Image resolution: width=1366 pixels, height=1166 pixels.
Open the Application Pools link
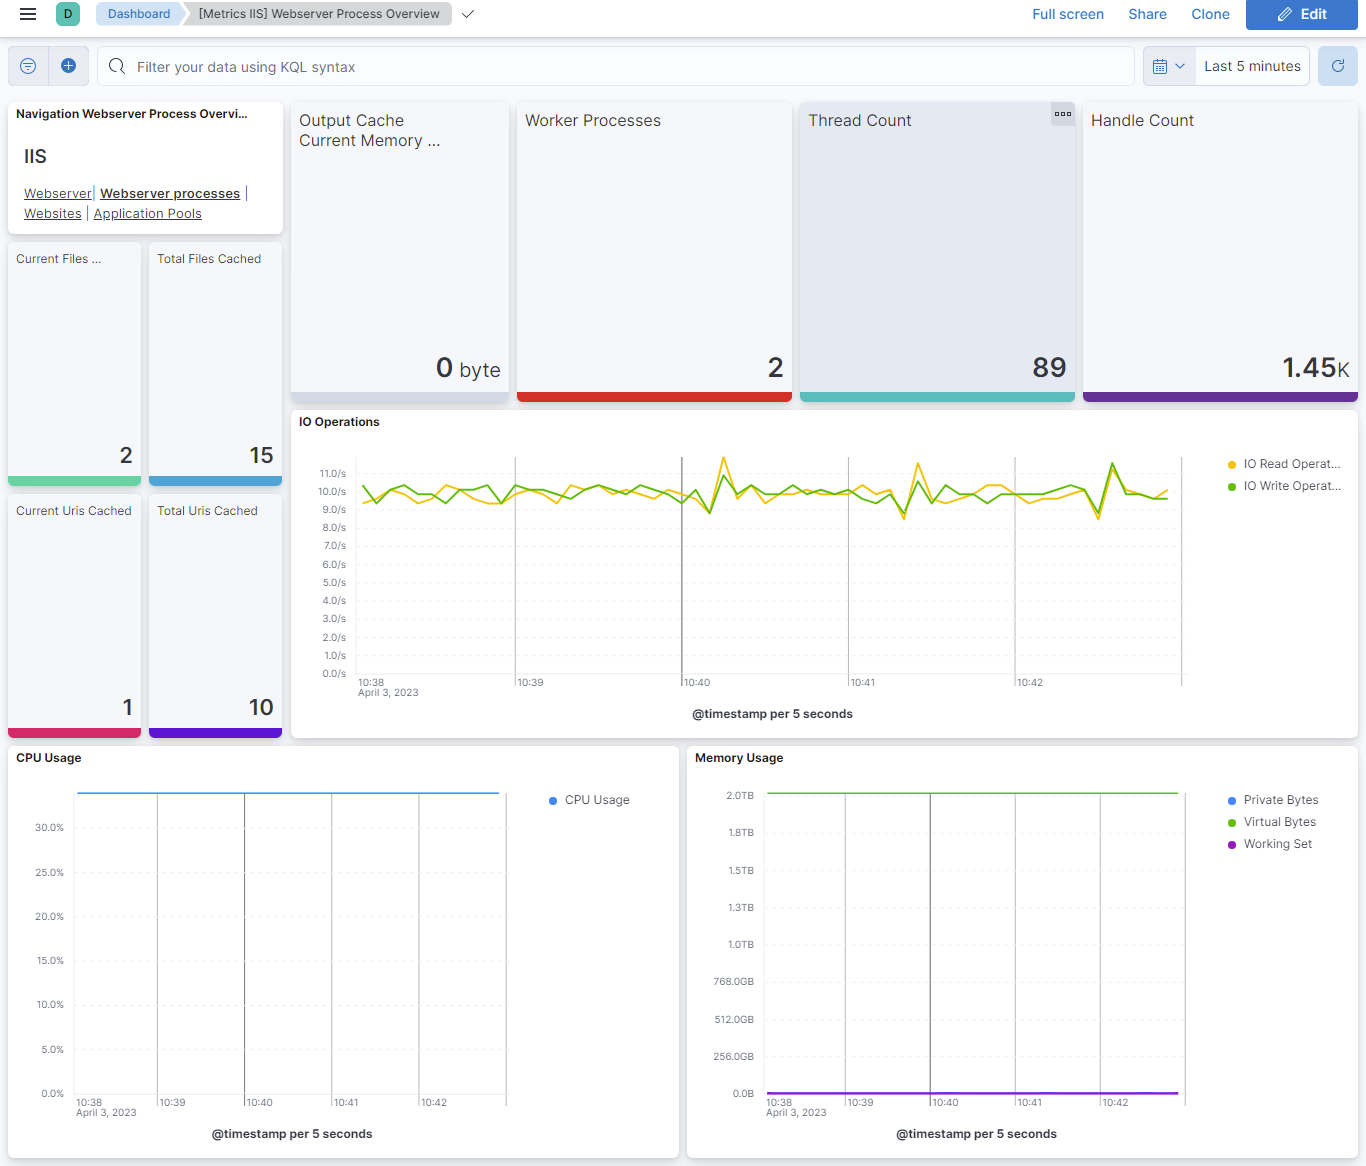click(x=147, y=213)
